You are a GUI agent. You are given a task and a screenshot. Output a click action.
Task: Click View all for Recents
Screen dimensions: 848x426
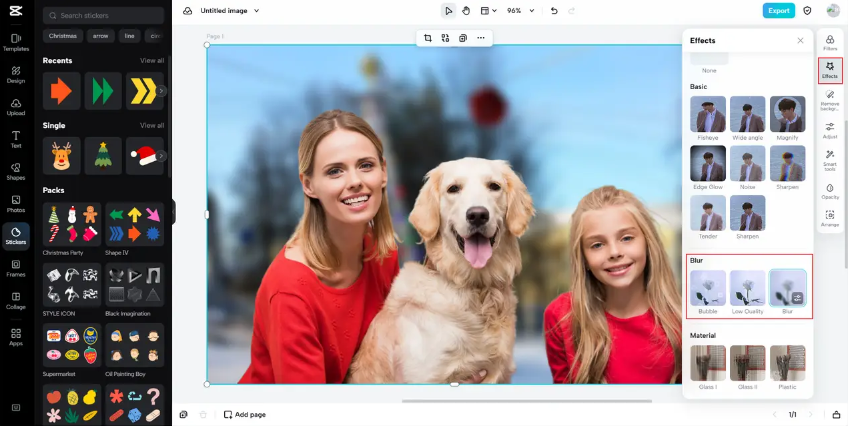(152, 61)
